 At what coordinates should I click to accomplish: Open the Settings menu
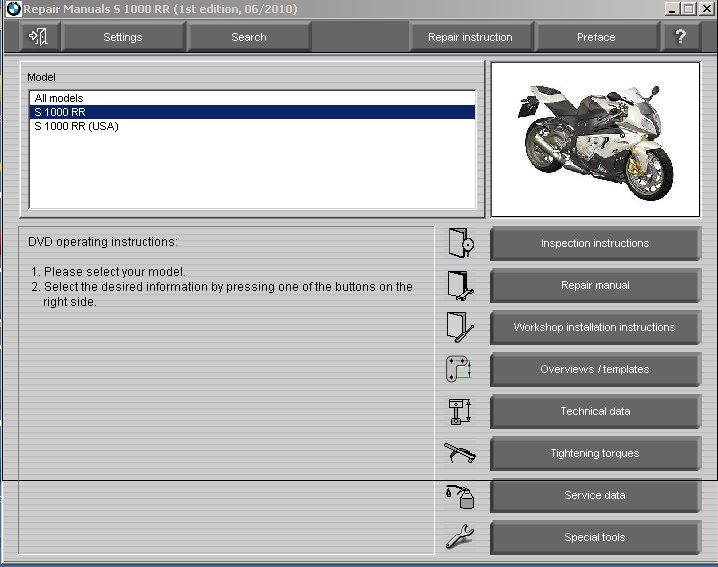point(123,37)
